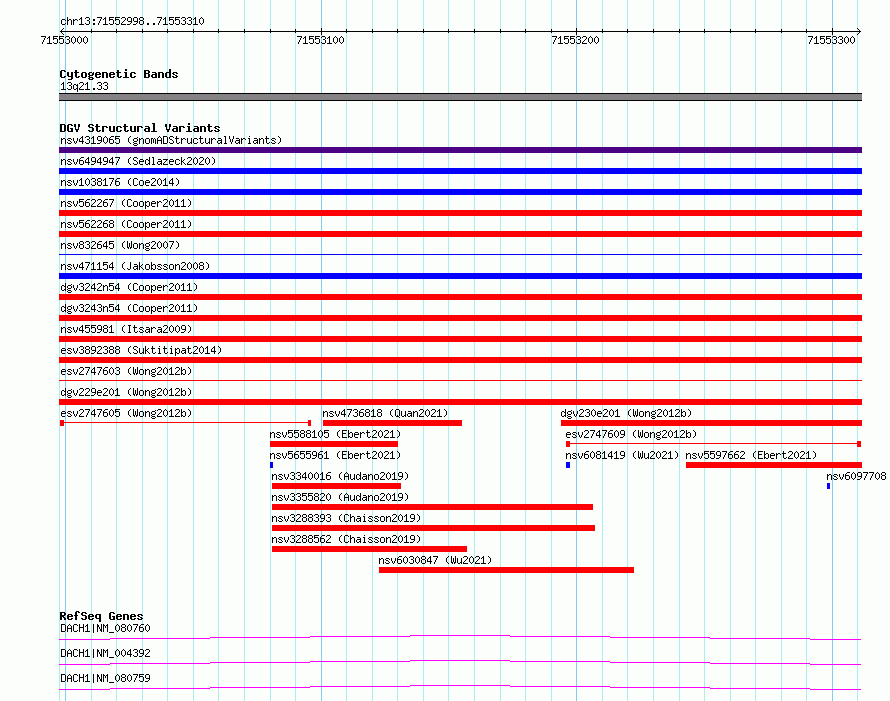Select the esv3892388 (Suktitipat2014) label
This screenshot has height=701, width=890.
click(x=141, y=350)
